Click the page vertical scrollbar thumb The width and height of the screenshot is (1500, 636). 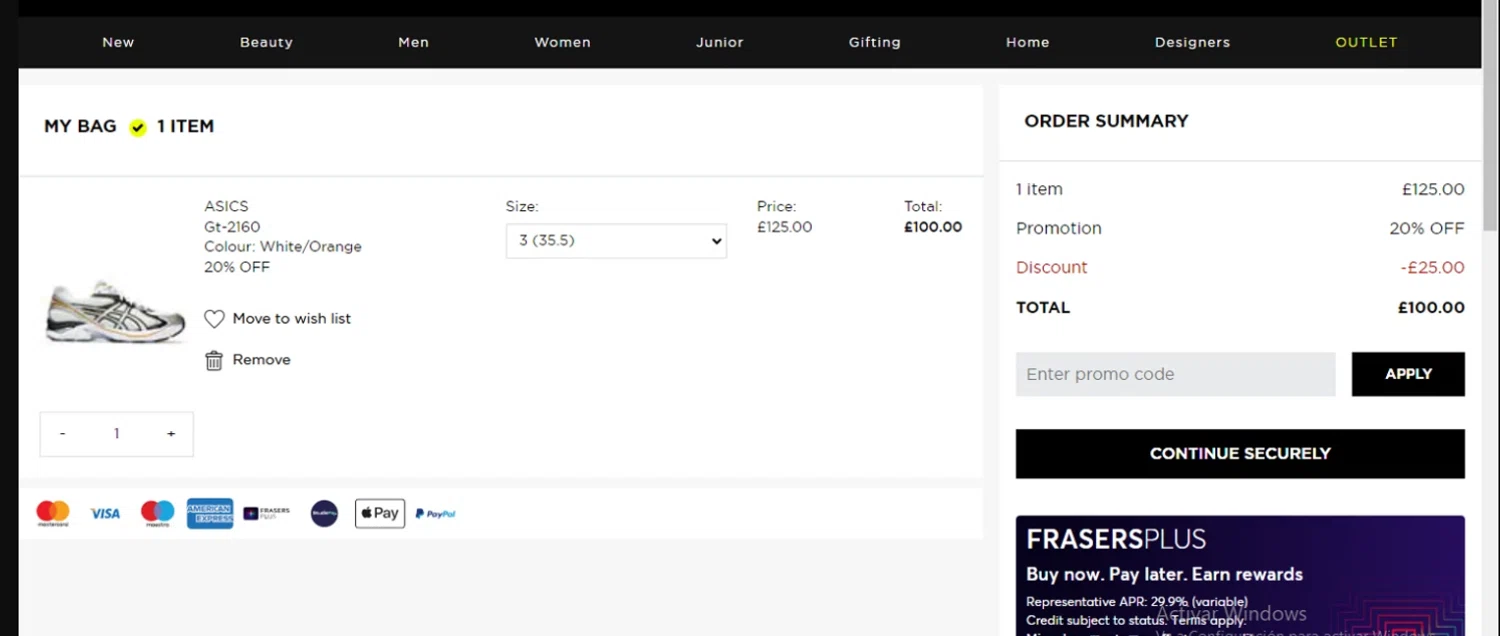[1491, 115]
